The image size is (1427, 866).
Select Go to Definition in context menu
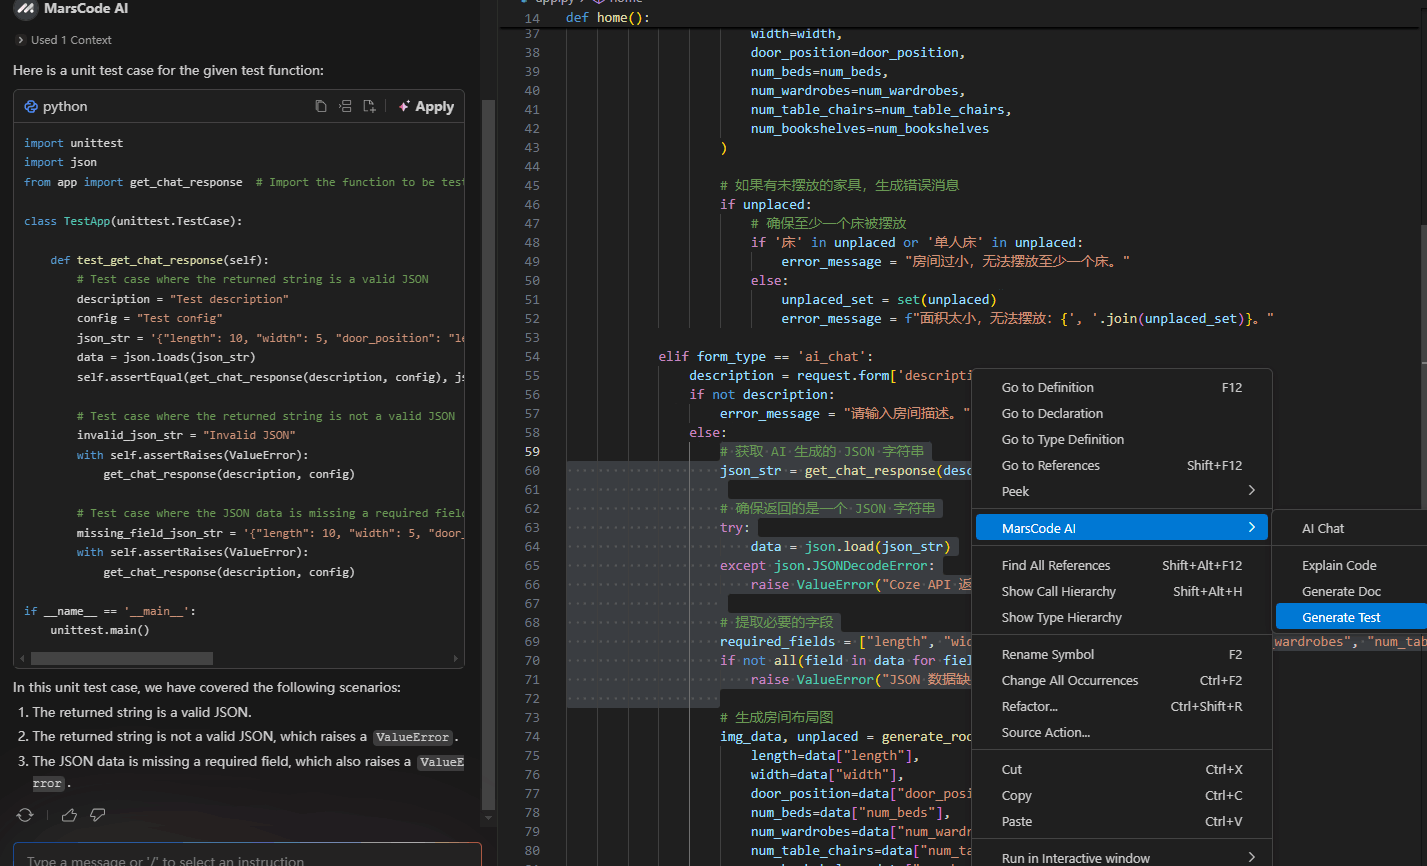[1122, 387]
